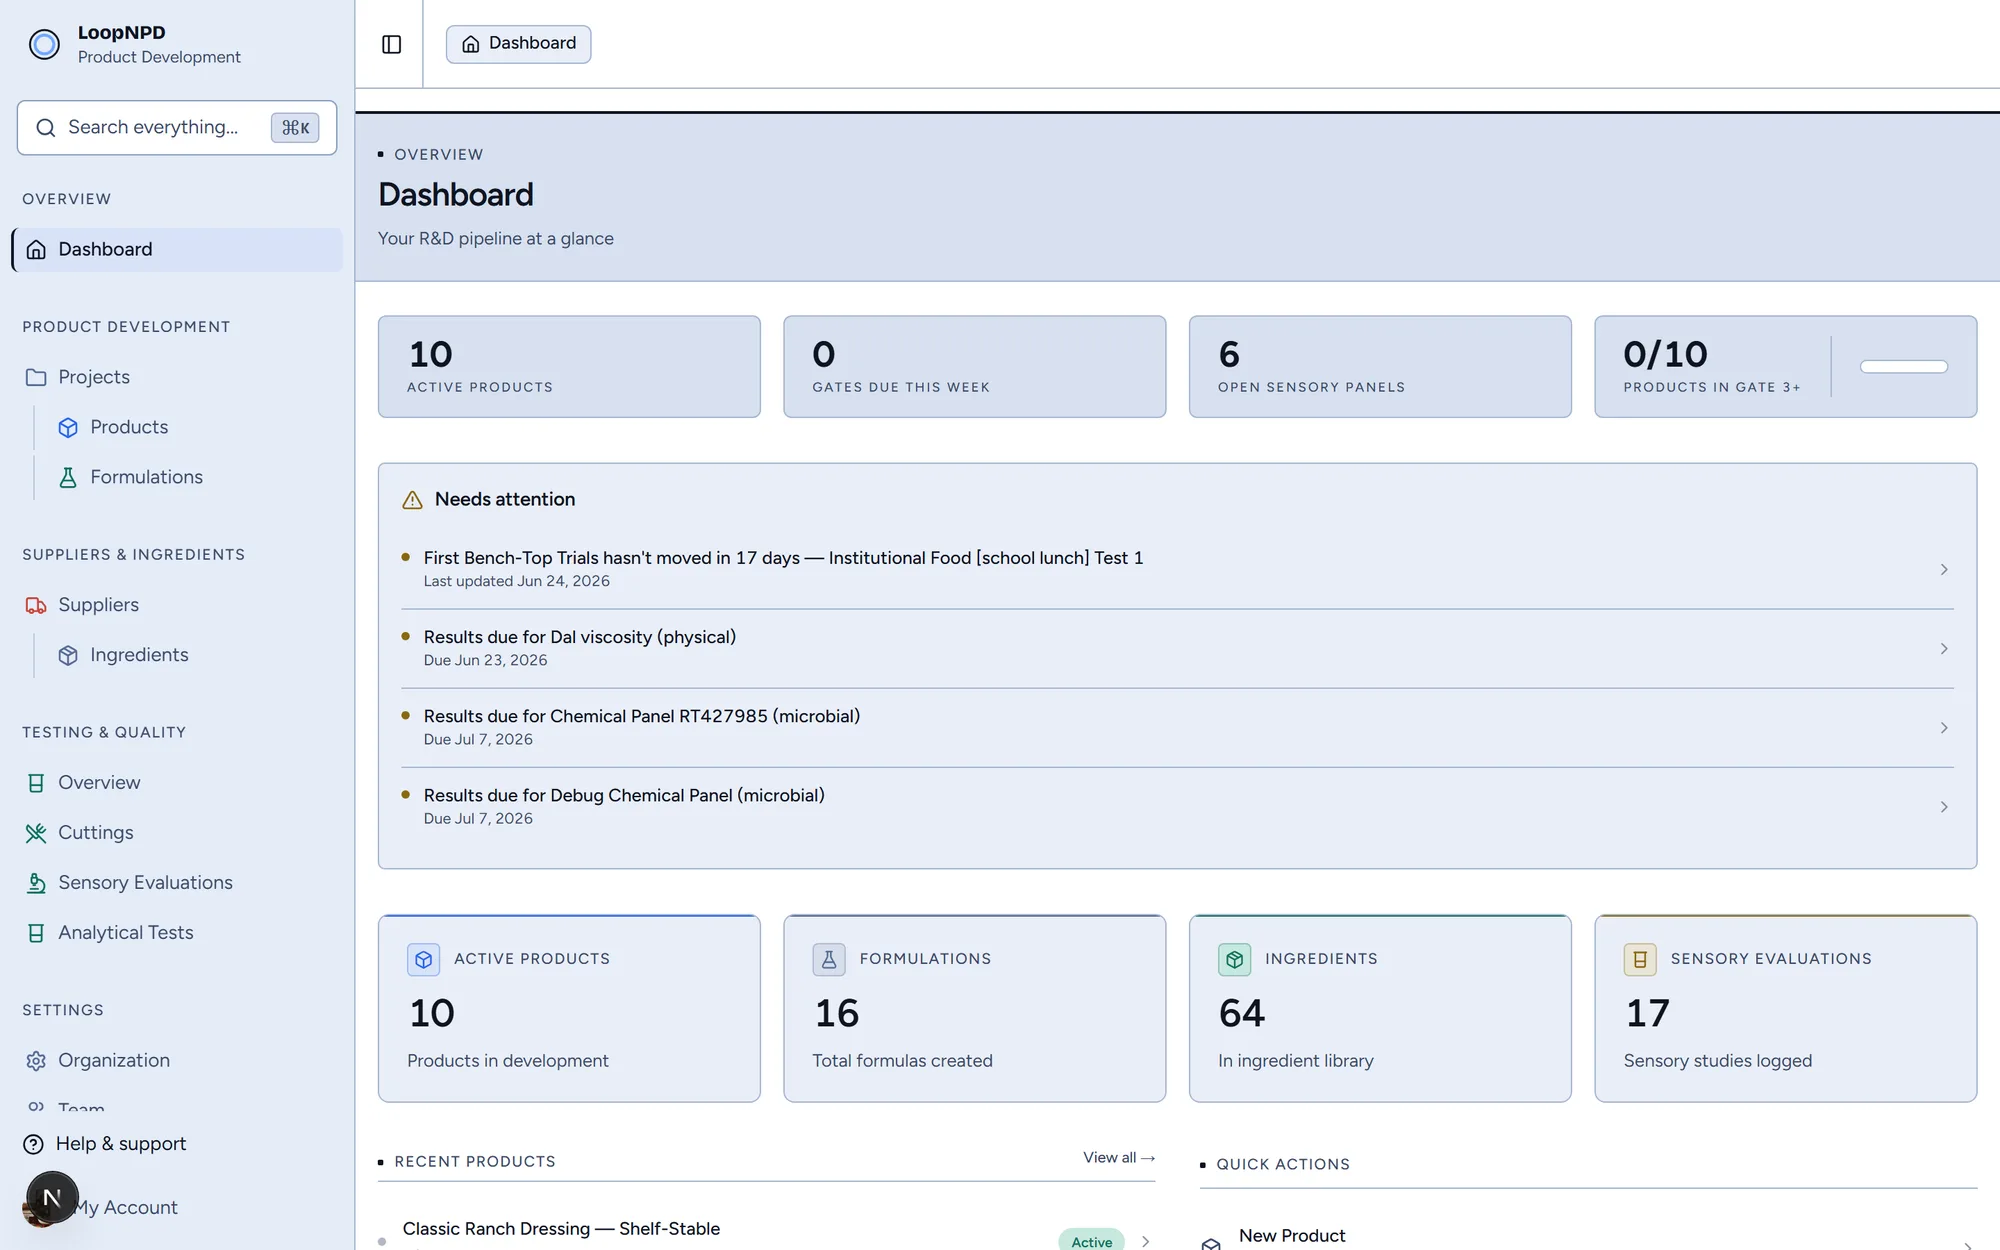The width and height of the screenshot is (2000, 1250).
Task: Click the Open Sensory Panels tile
Action: (1380, 367)
